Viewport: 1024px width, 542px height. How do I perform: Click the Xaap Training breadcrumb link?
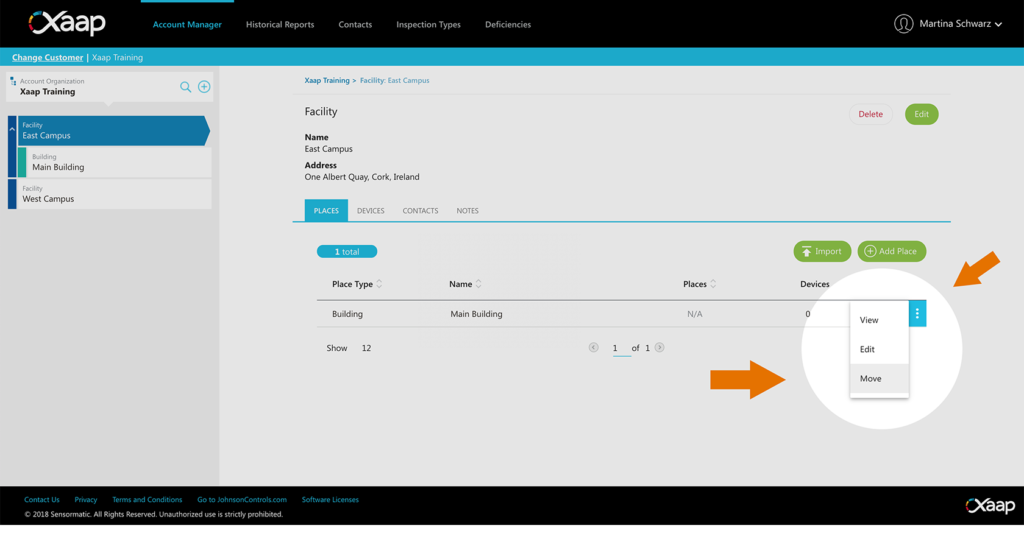(x=327, y=80)
